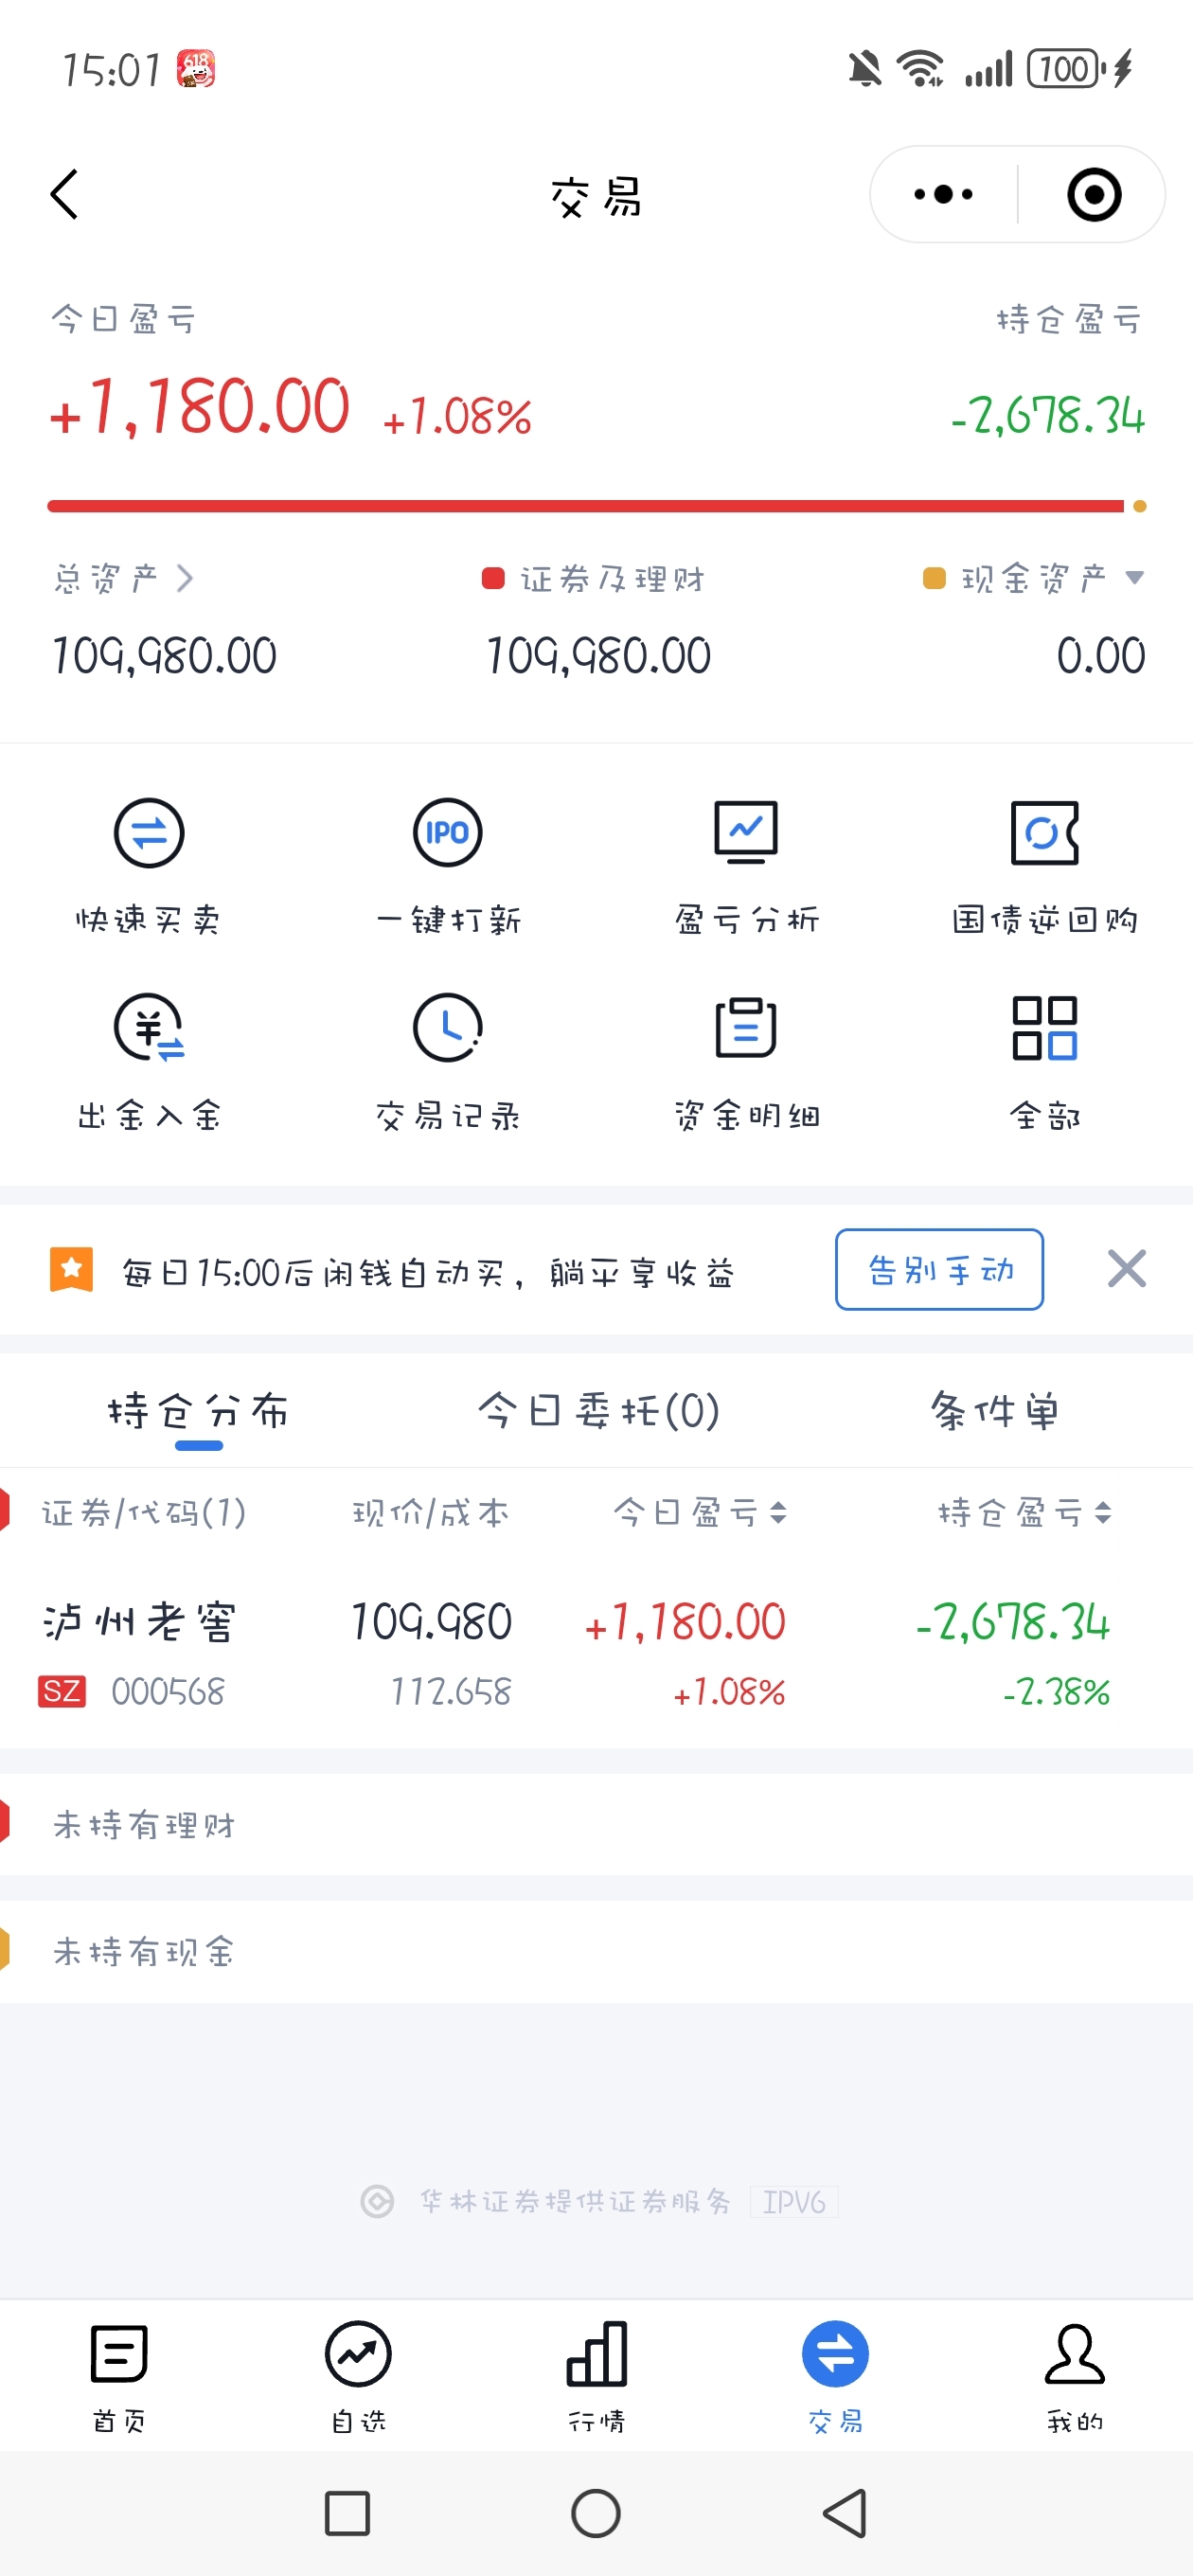
Task: Go to 自选 bottom nav
Action: tap(358, 2376)
